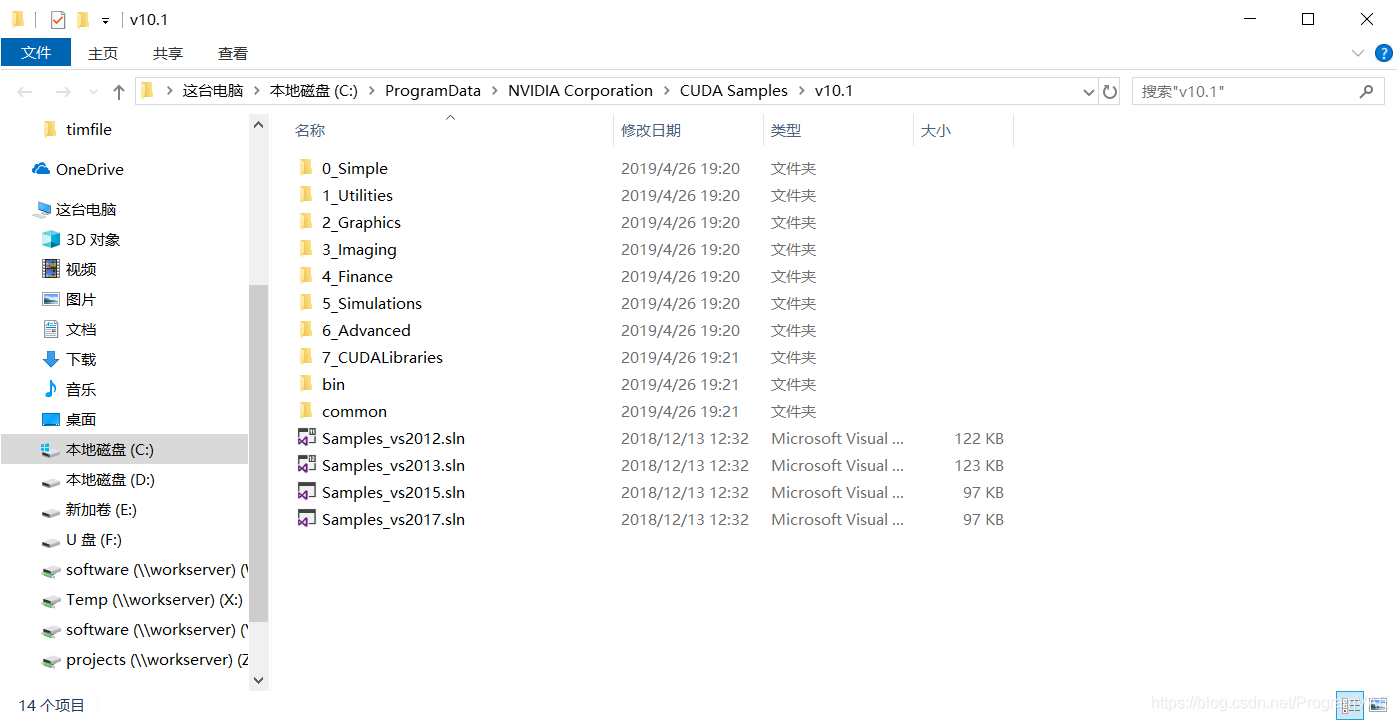Click the 122 KB size of Samples_vs2012.sln
Viewport: 1398px width, 721px height.
(979, 438)
